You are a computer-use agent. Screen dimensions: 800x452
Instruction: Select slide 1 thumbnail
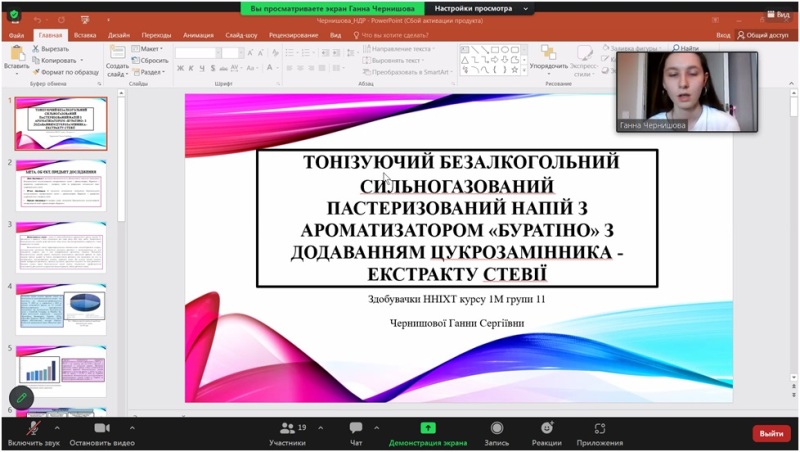click(x=61, y=123)
